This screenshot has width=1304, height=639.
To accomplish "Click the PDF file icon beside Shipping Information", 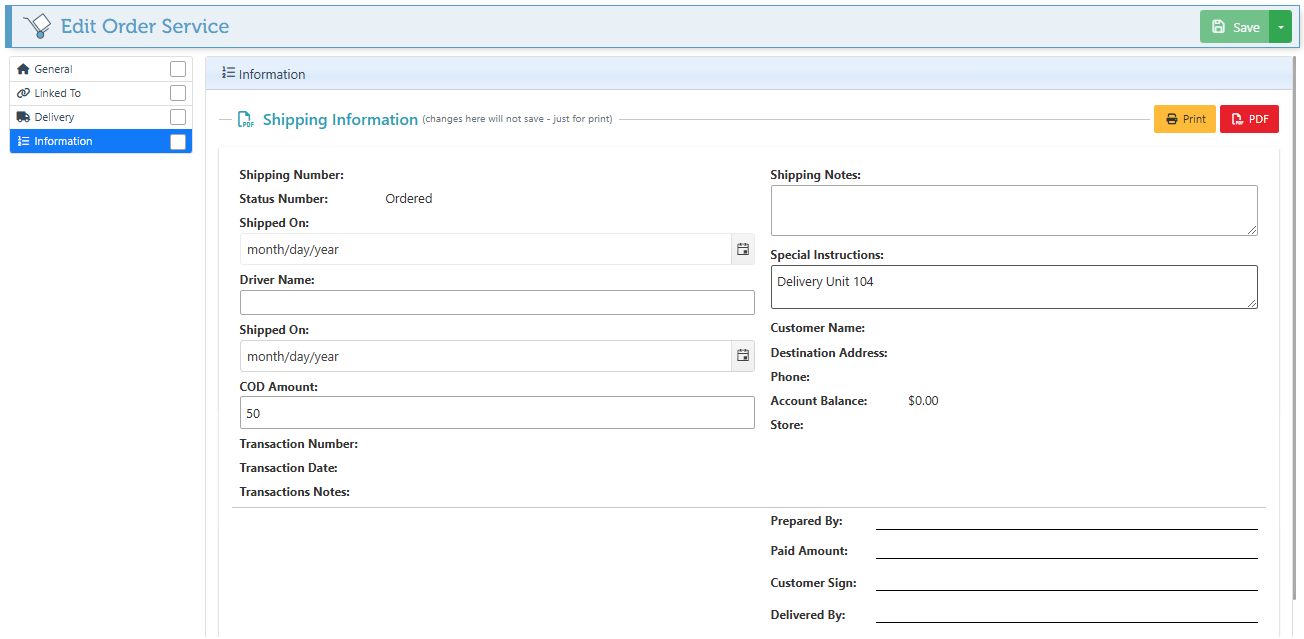I will click(245, 120).
